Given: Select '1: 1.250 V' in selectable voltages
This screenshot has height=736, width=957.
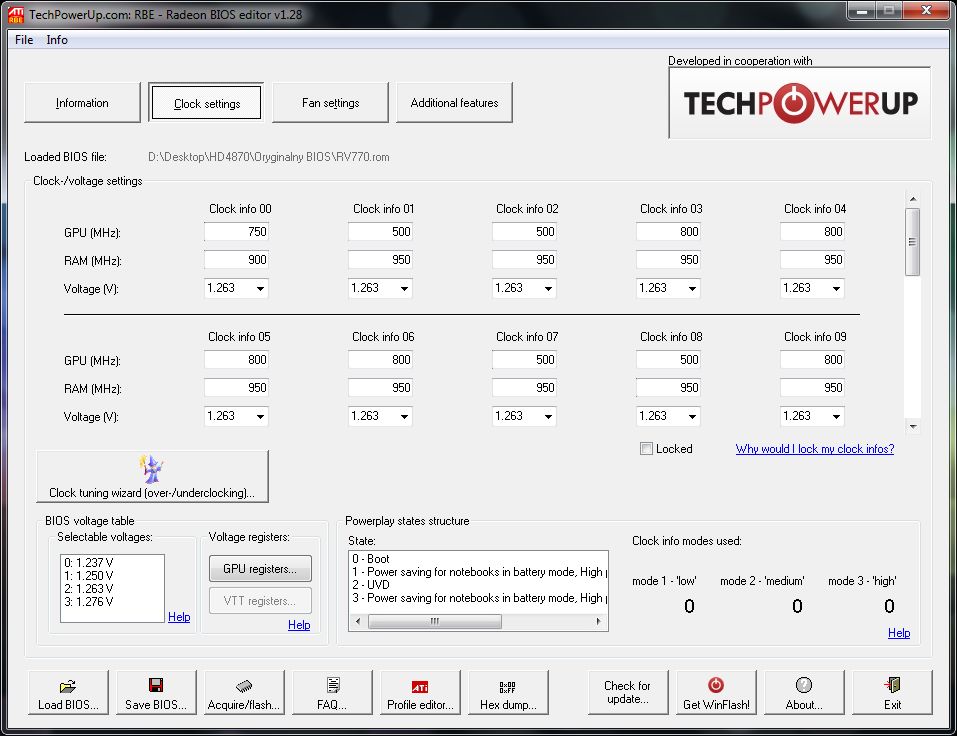Looking at the screenshot, I should click(x=112, y=575).
